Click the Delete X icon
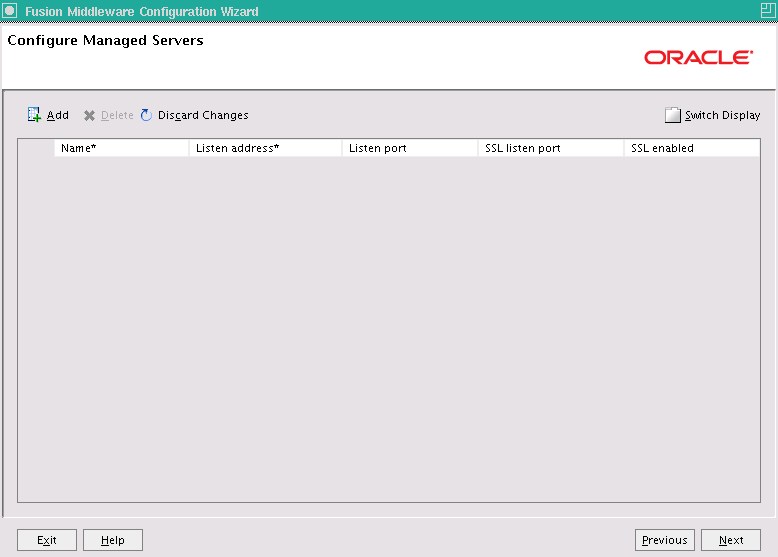The width and height of the screenshot is (778, 557). pyautogui.click(x=89, y=116)
